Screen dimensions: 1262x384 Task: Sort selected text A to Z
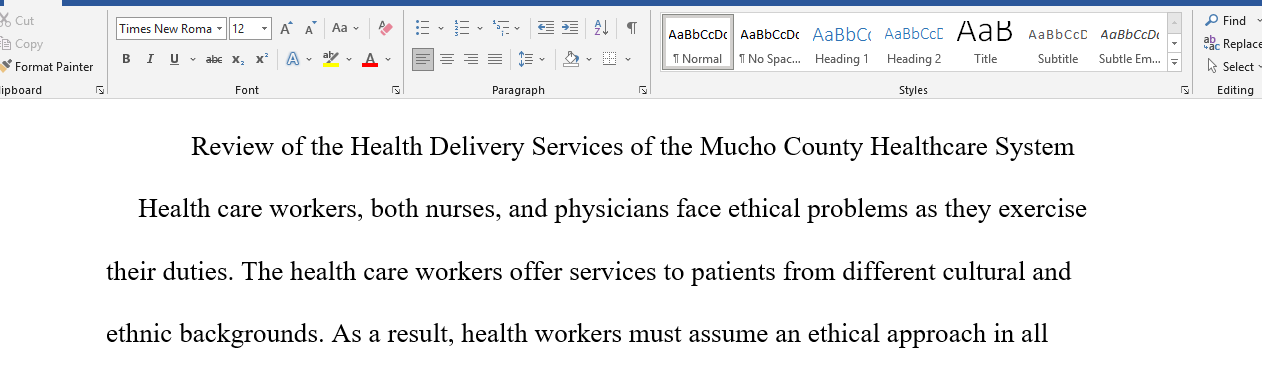[x=601, y=29]
